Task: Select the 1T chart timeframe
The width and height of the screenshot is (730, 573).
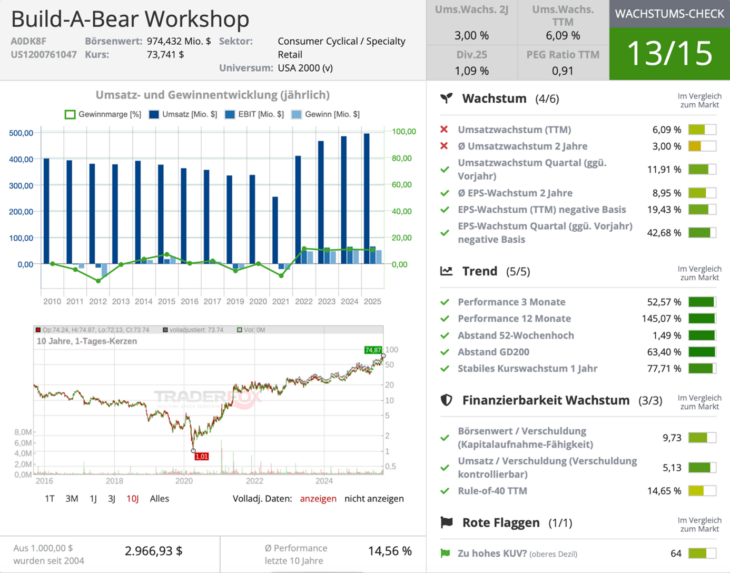Action: [49, 499]
